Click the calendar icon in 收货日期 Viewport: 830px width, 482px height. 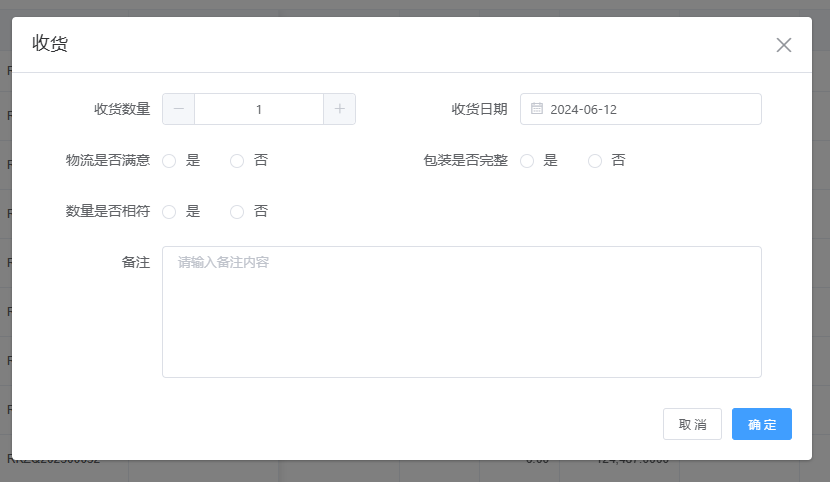pos(537,109)
